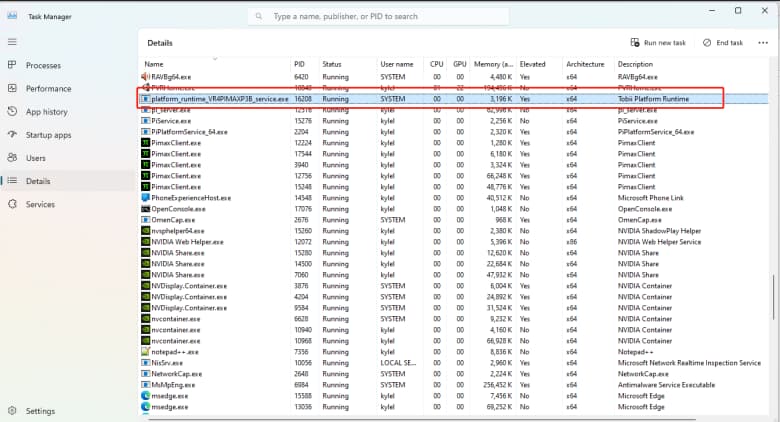Screen dimensions: 780x422
Task: Click the Users sidebar icon
Action: coord(12,157)
